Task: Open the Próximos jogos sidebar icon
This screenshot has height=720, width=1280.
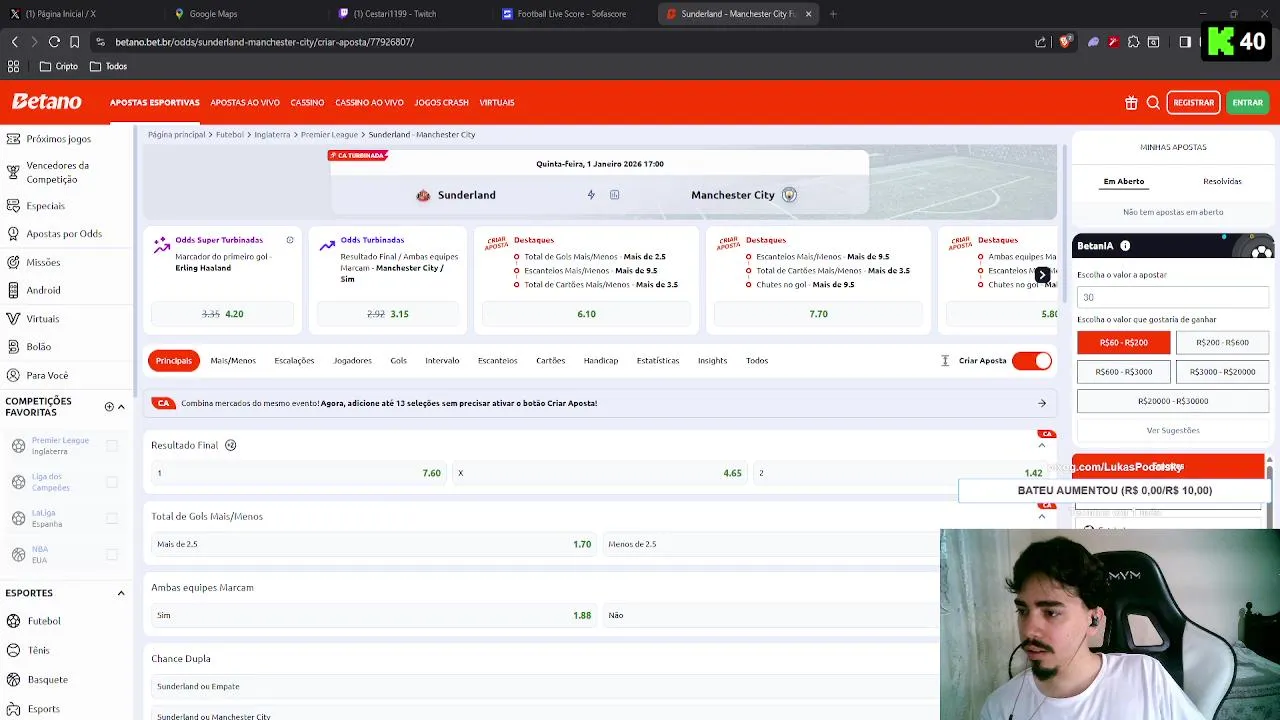Action: 13,138
